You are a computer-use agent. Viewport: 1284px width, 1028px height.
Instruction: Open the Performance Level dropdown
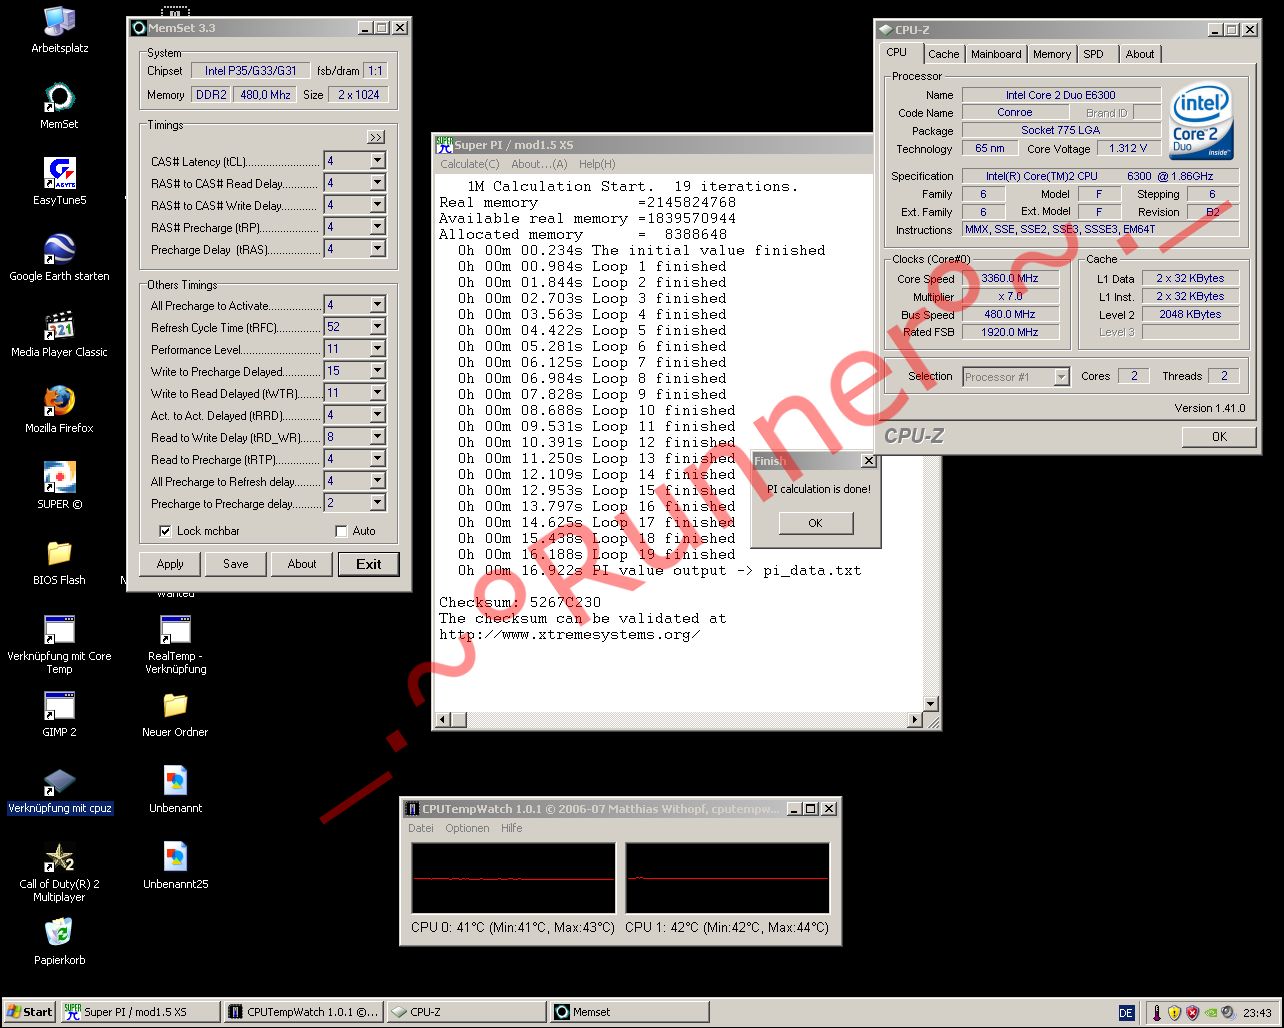(x=377, y=349)
